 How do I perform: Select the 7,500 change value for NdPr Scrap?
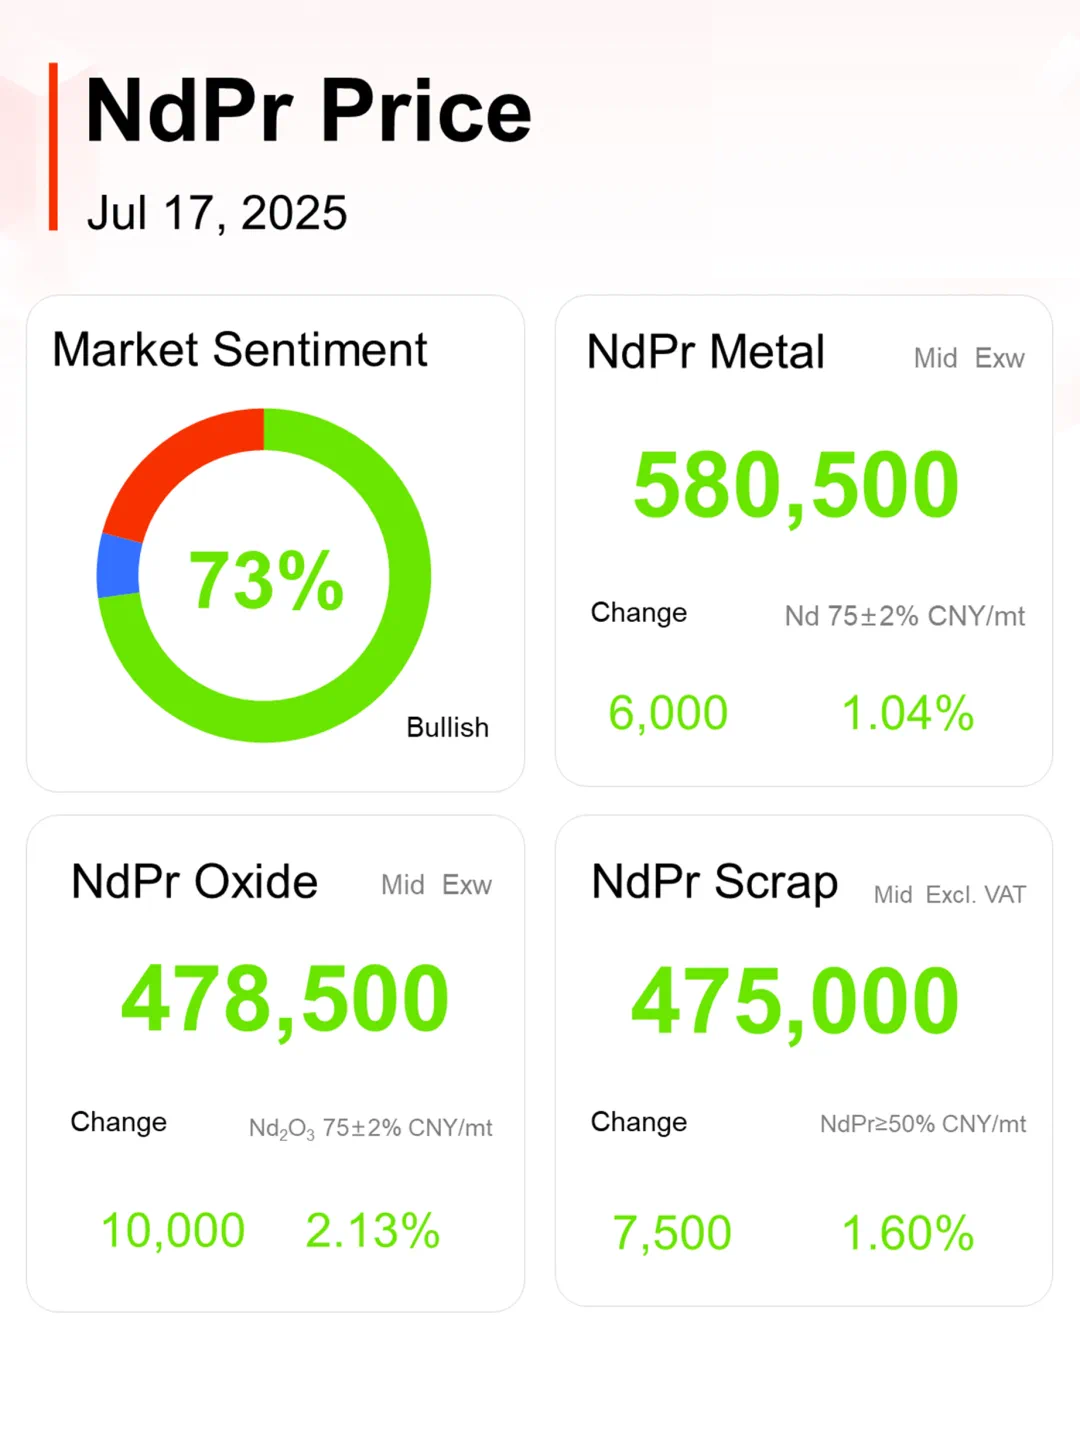pos(672,1233)
